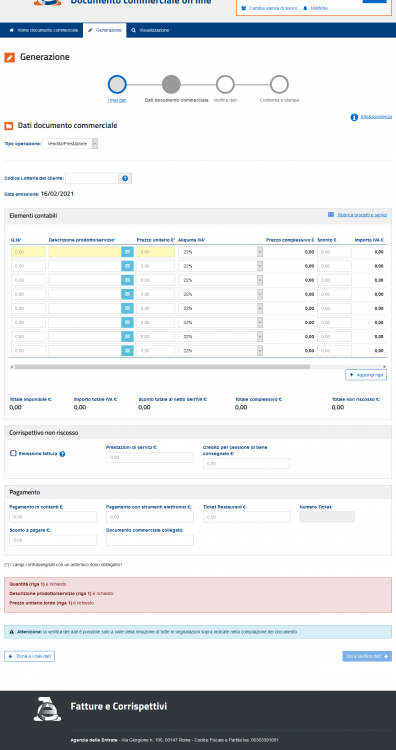This screenshot has width=396, height=750.
Task: Open Aliquota IVA dropdown in seventh row
Action: [x=221, y=336]
